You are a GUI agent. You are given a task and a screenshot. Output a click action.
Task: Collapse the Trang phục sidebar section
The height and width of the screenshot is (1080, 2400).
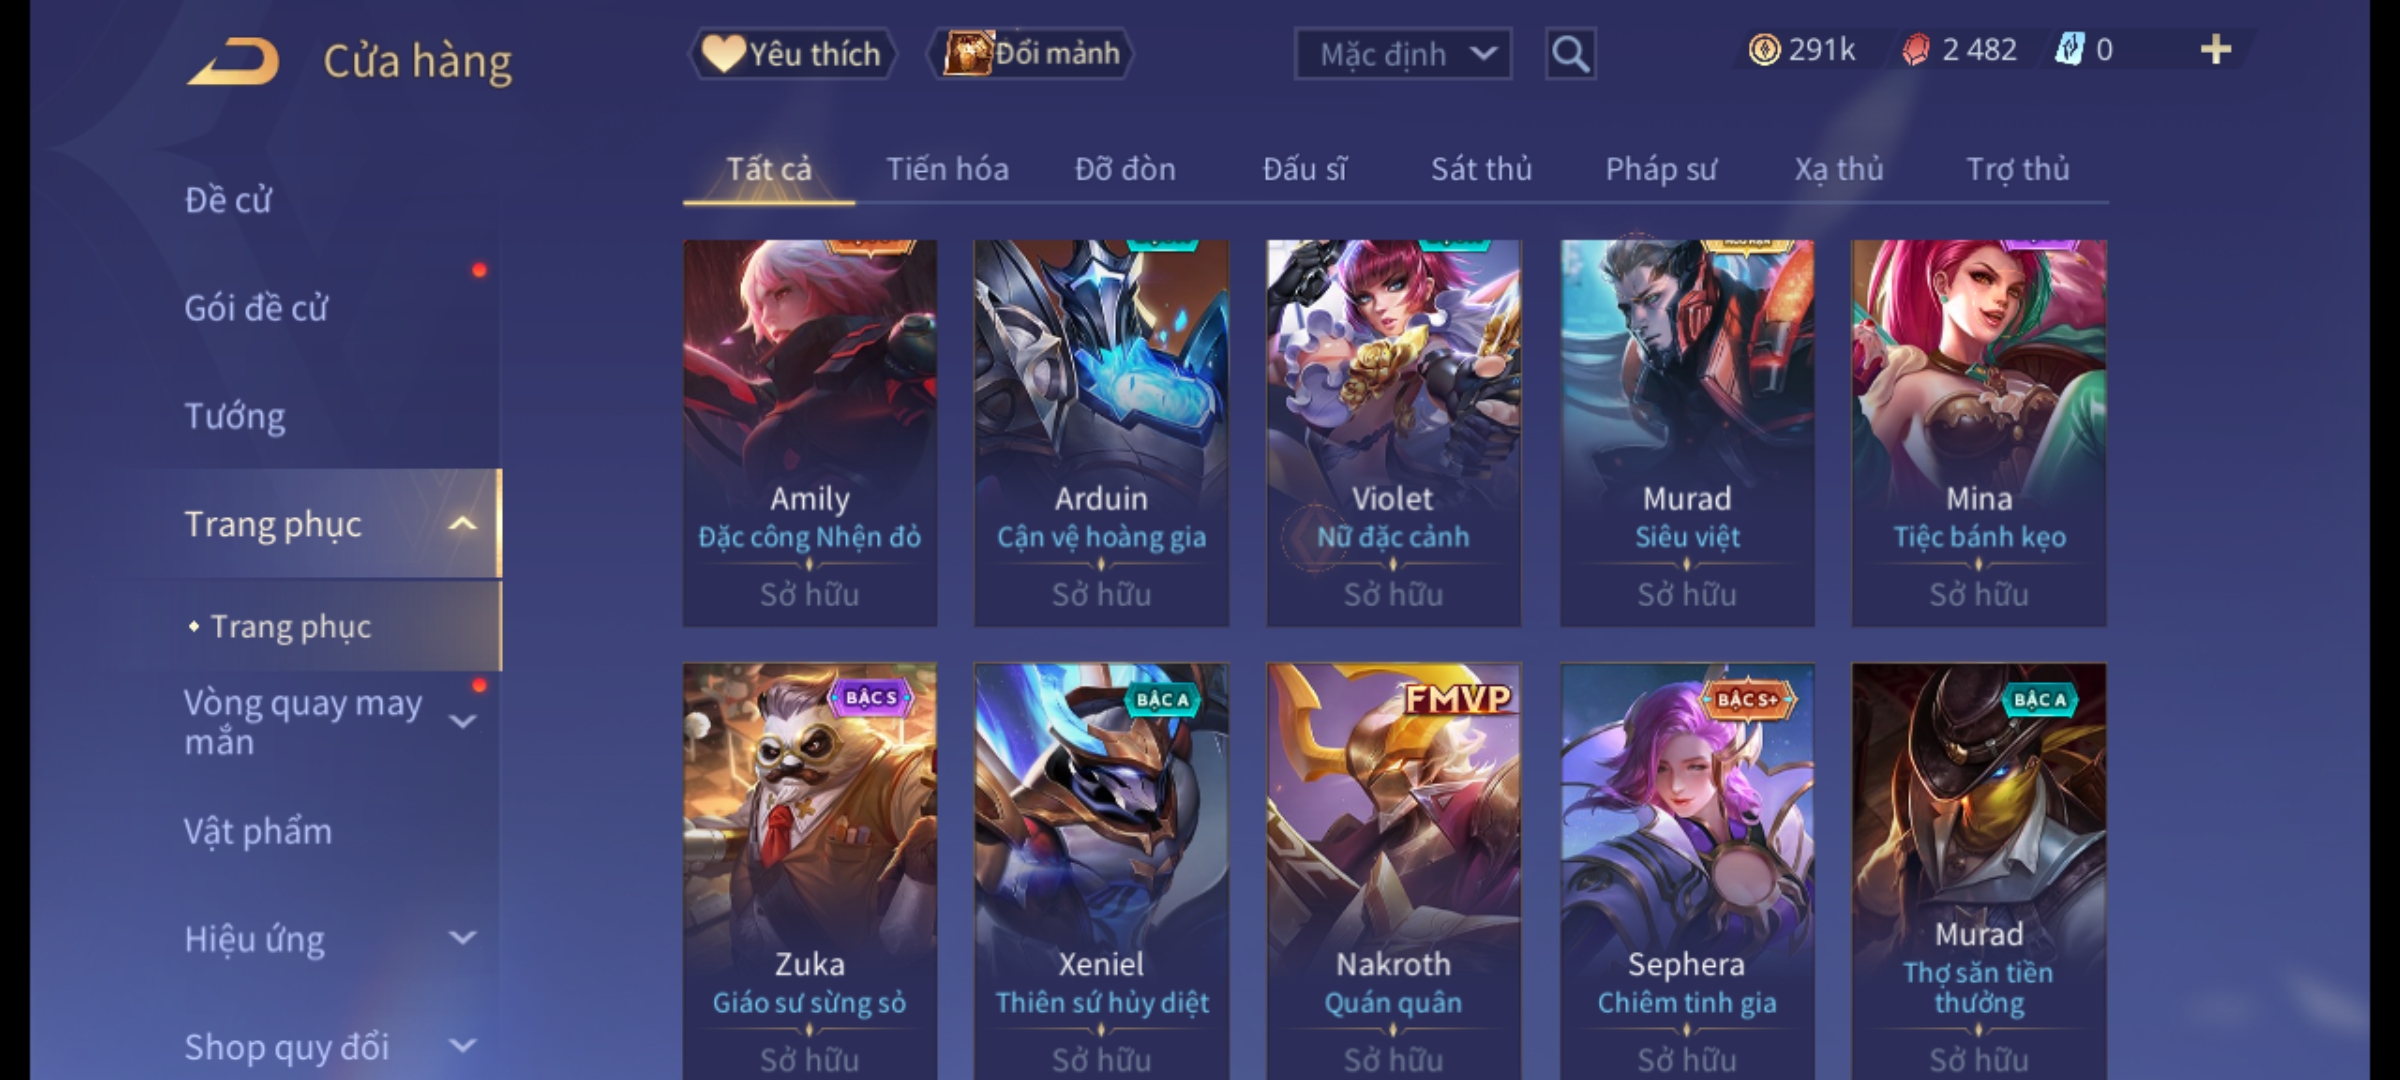coord(462,523)
